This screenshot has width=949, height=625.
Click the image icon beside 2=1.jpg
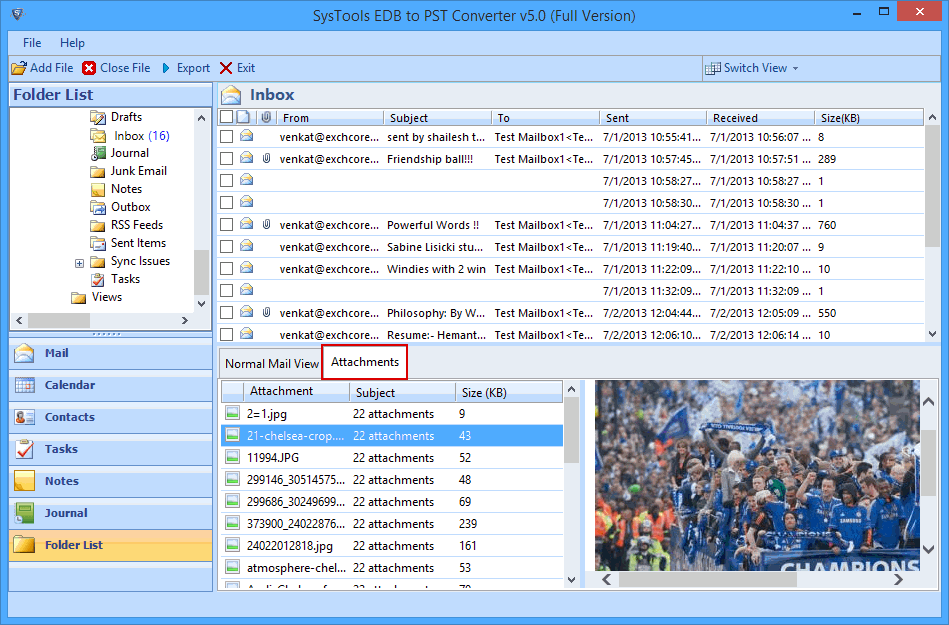tap(232, 413)
